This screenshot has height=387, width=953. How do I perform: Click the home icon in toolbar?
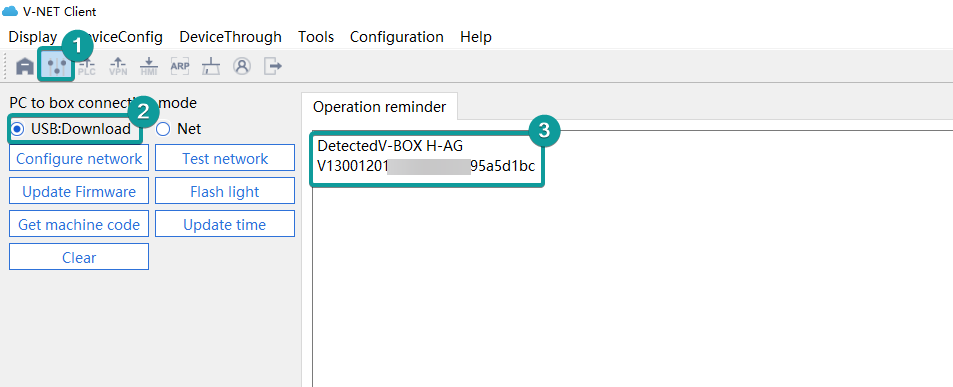25,66
